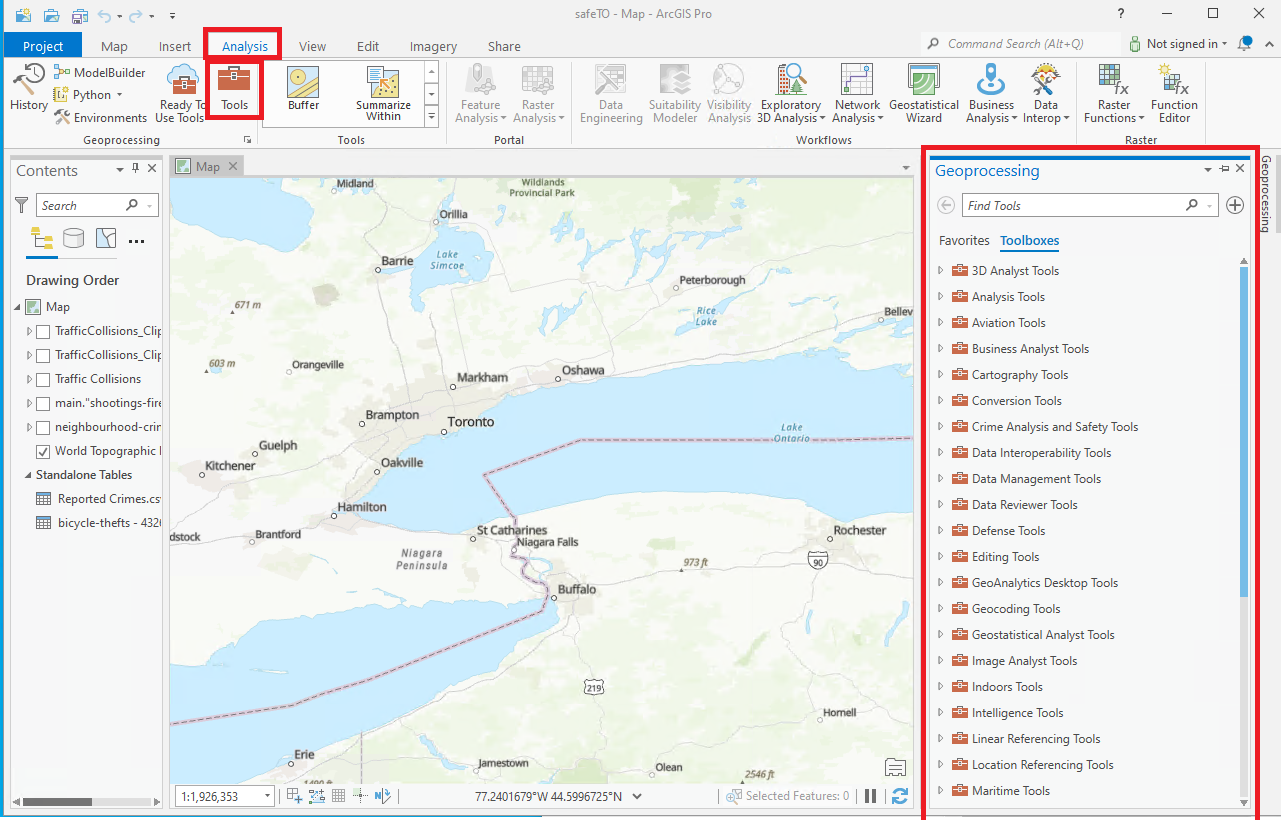Click the Contents filter funnel icon

22,205
